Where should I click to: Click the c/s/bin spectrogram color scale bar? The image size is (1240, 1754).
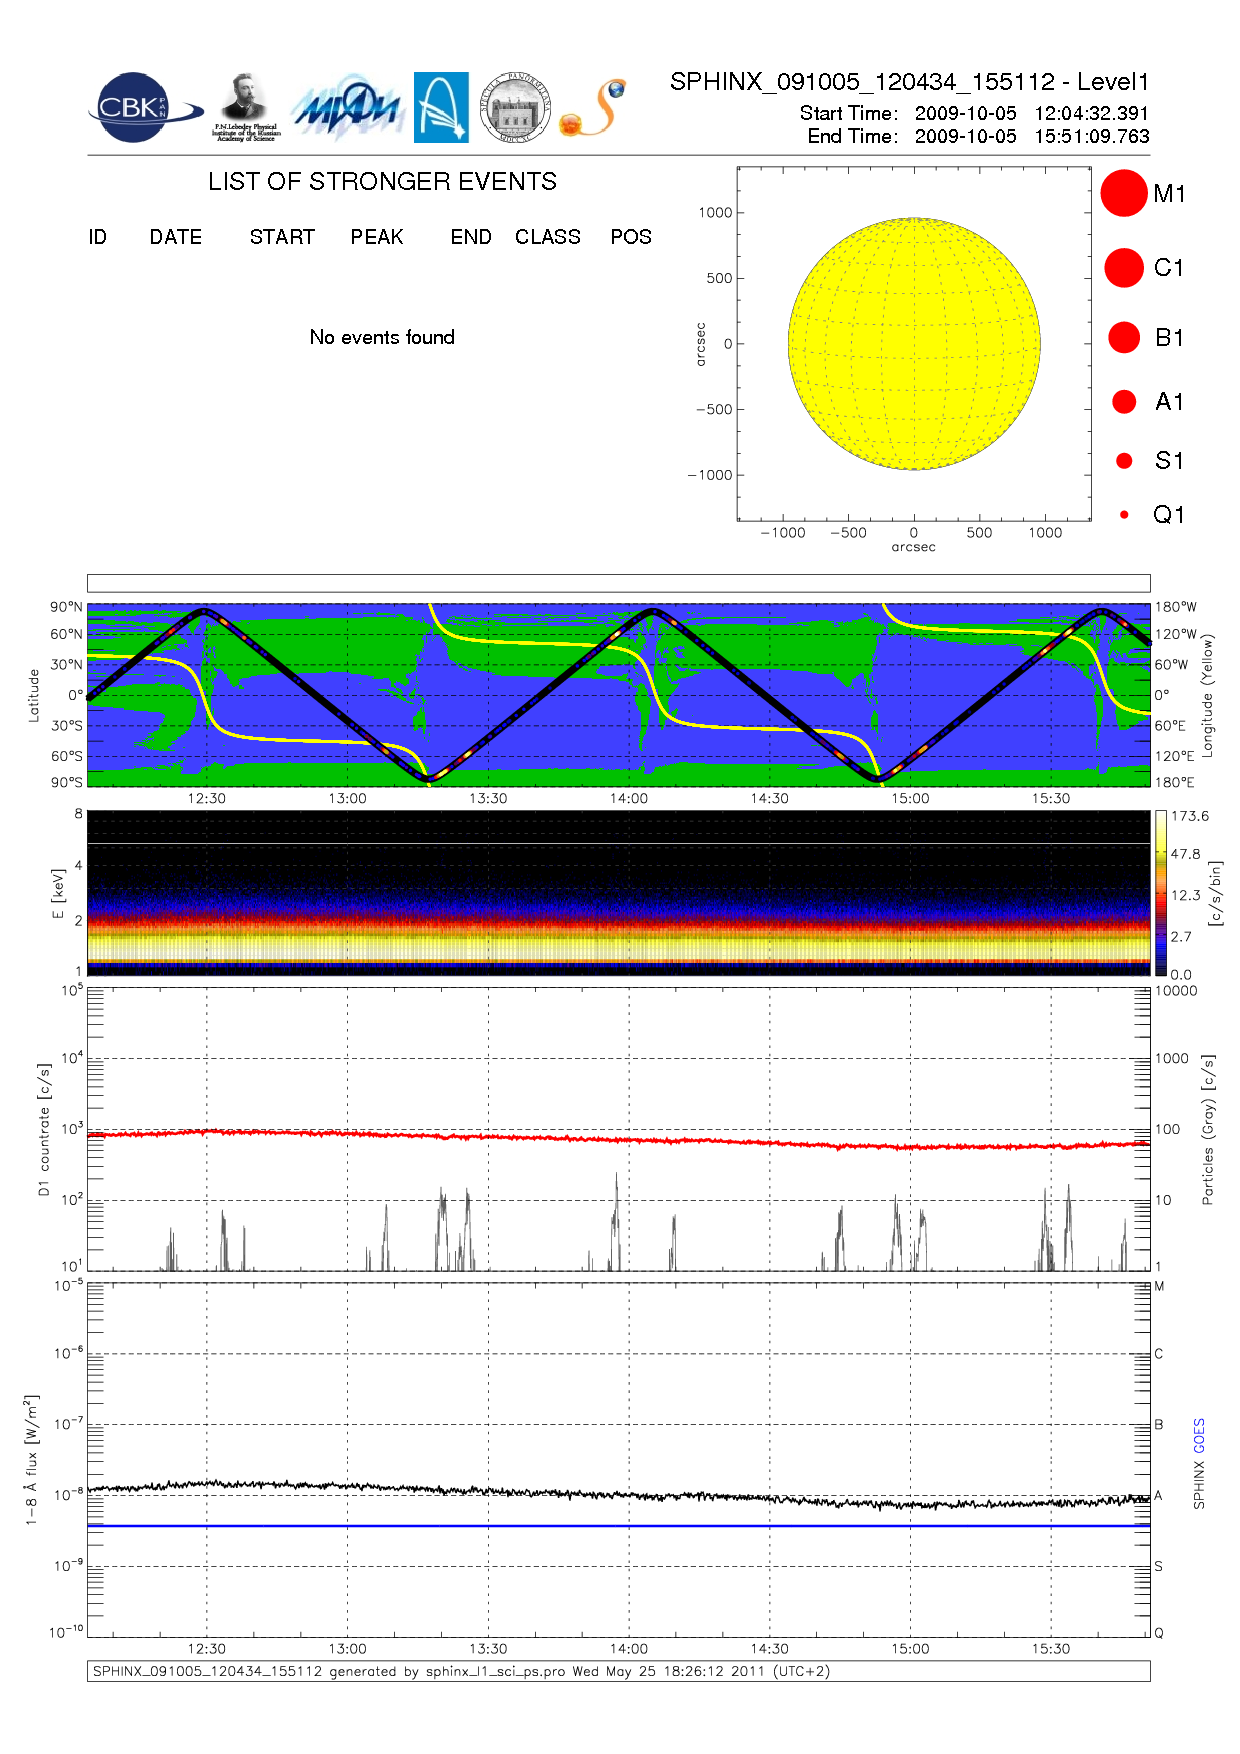tap(1160, 893)
